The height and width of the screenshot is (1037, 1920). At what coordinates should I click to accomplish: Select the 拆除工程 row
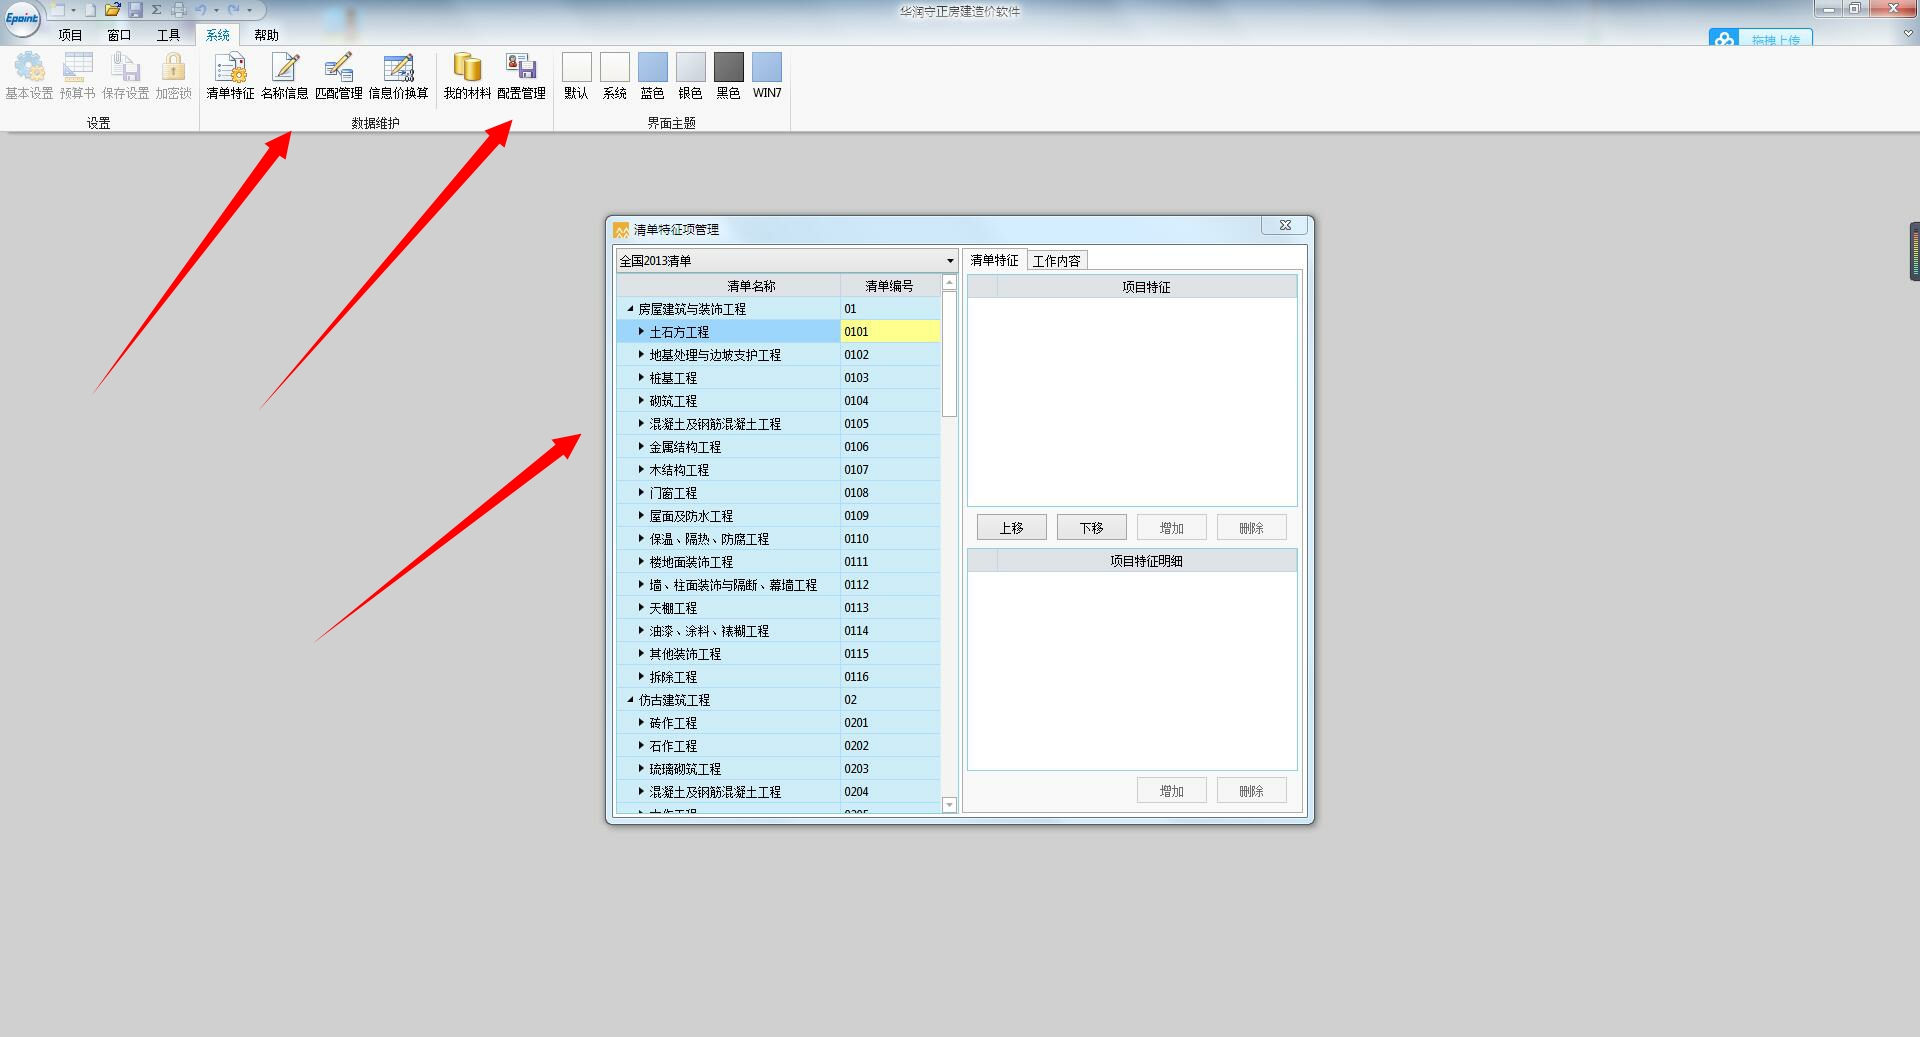pyautogui.click(x=778, y=677)
